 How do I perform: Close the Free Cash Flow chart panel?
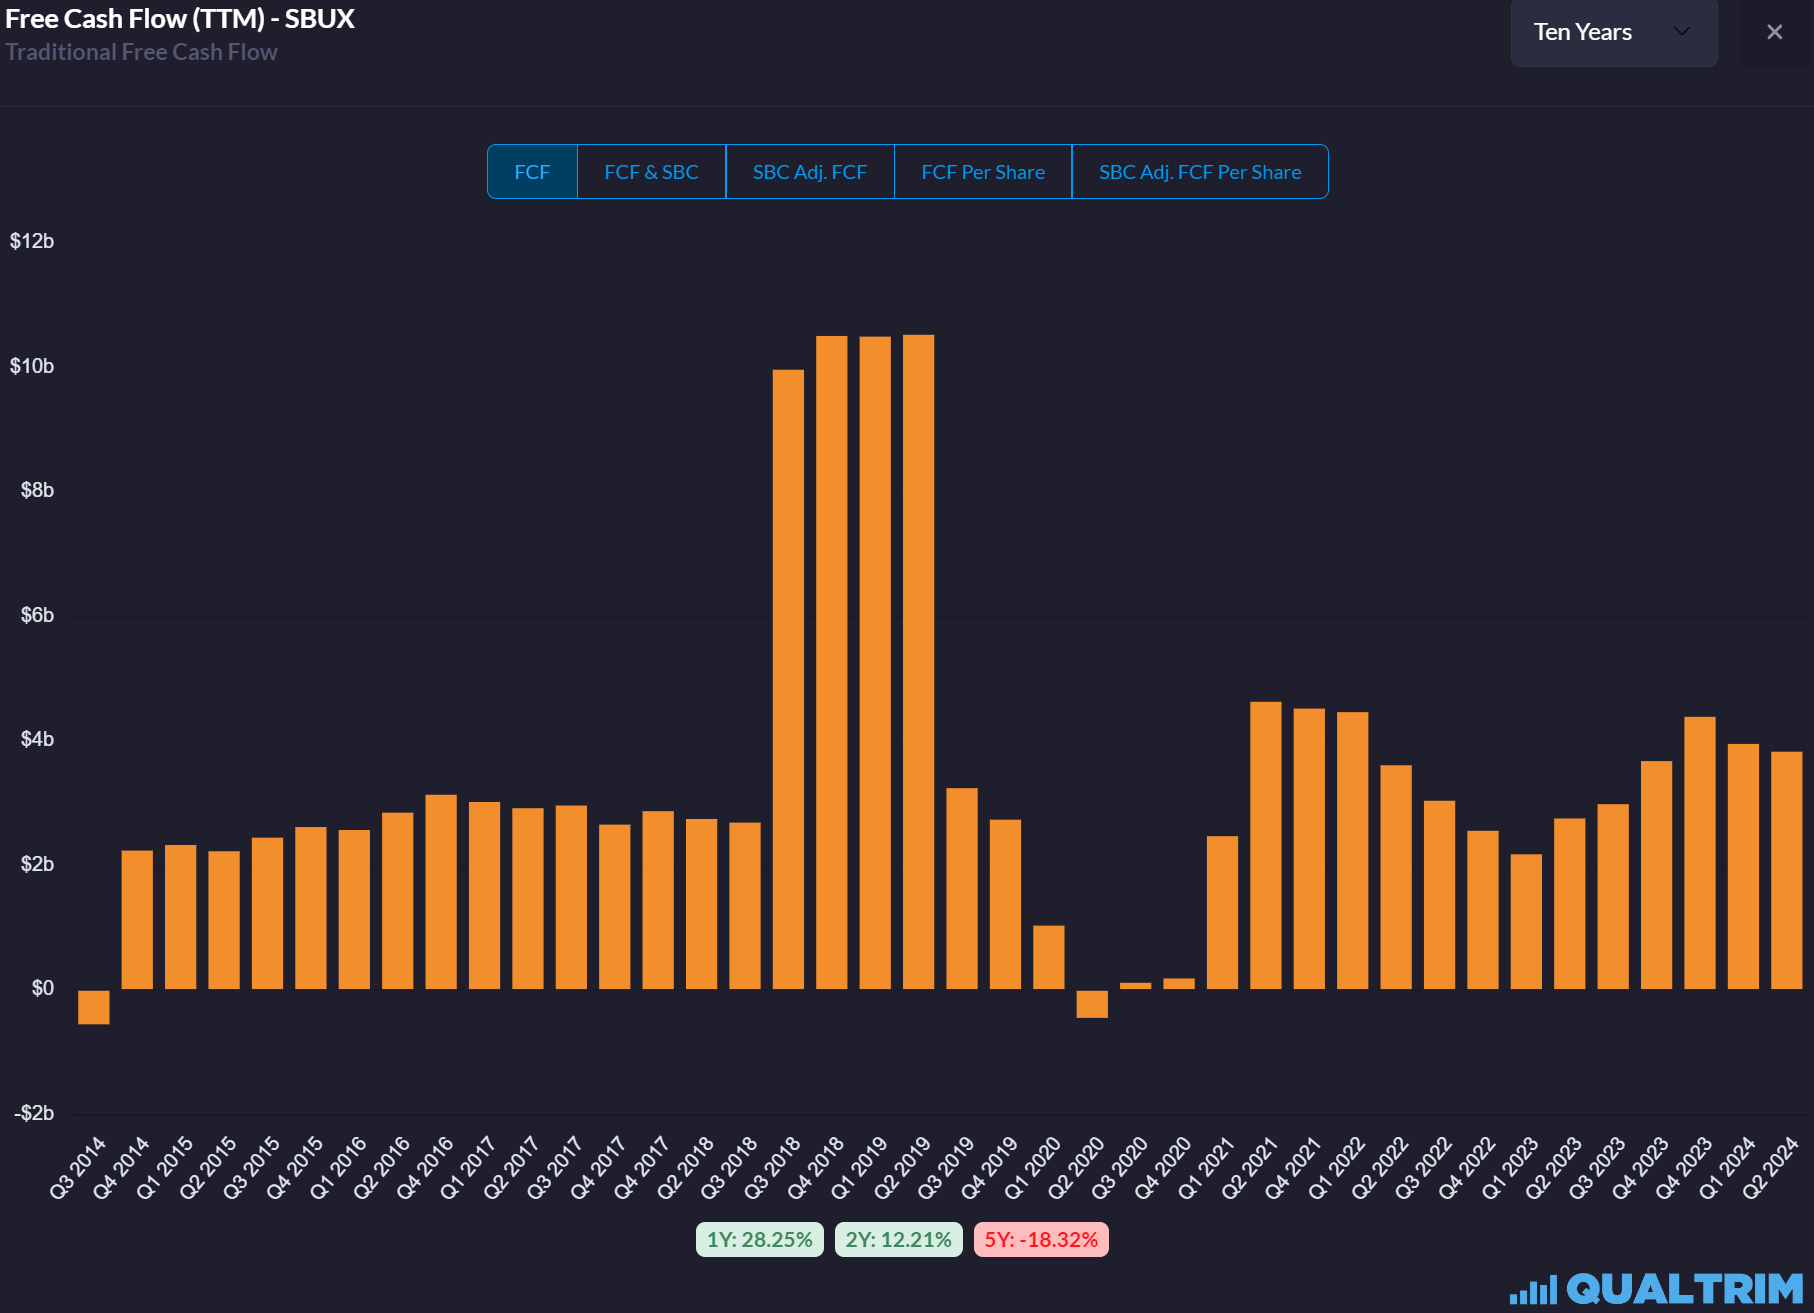1774,32
